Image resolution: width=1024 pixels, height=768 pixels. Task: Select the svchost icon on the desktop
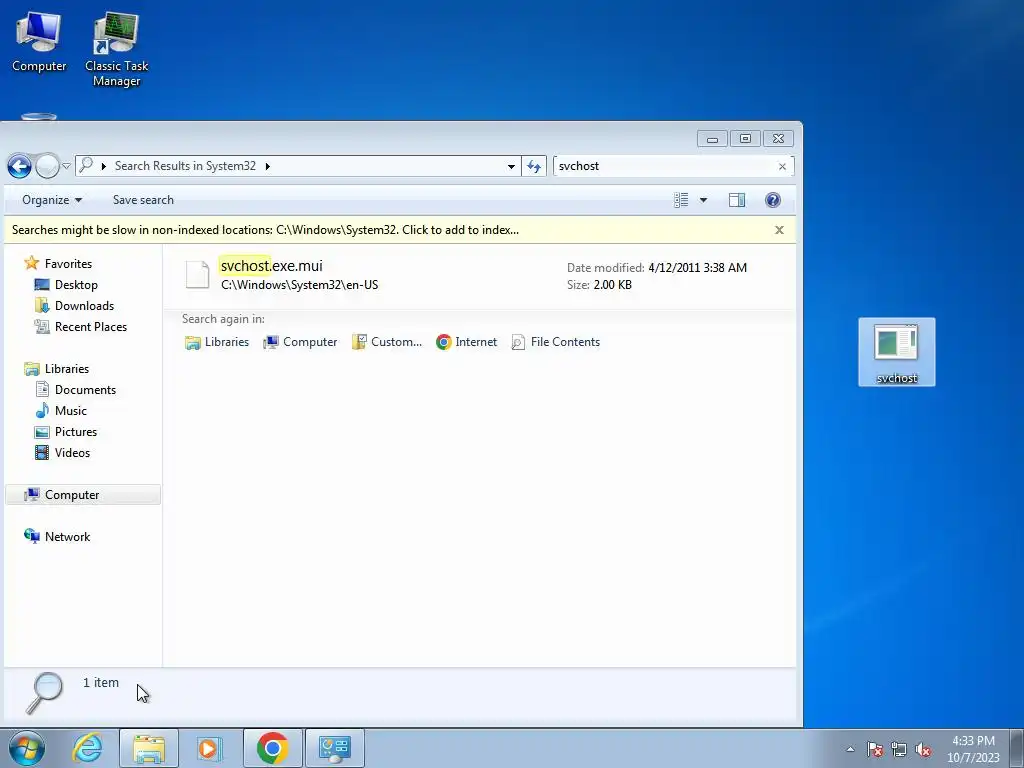tap(897, 352)
